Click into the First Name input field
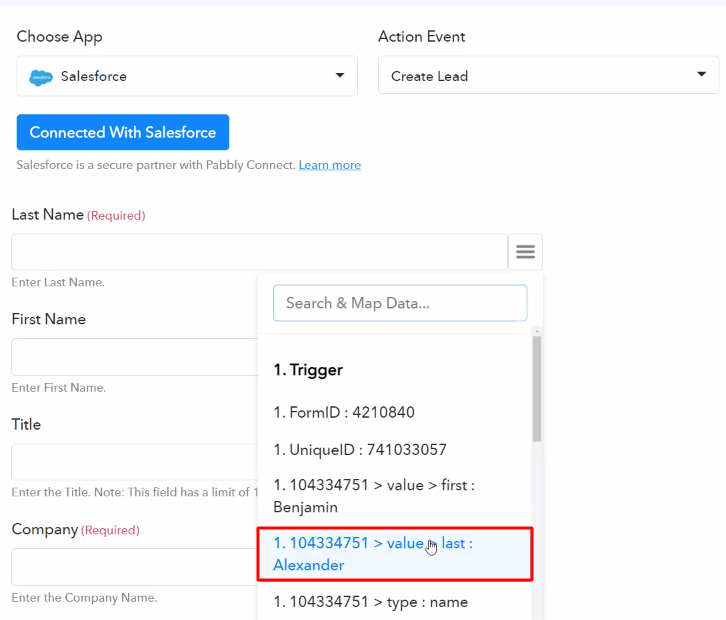This screenshot has width=726, height=620. (134, 357)
